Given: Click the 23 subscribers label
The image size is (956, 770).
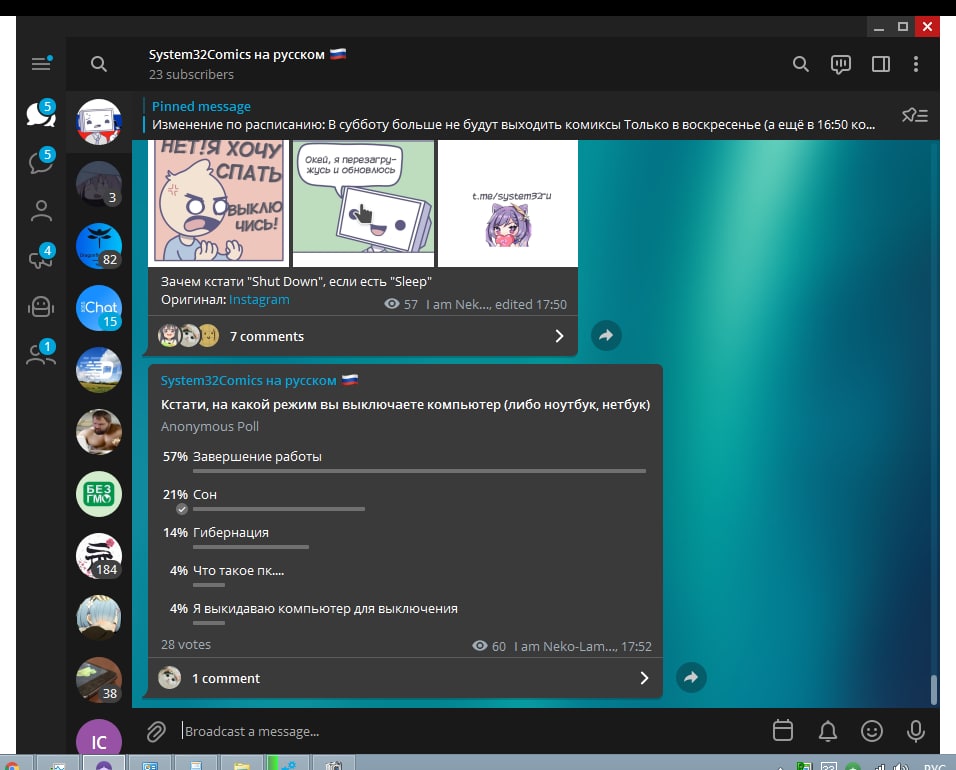Looking at the screenshot, I should [x=191, y=74].
